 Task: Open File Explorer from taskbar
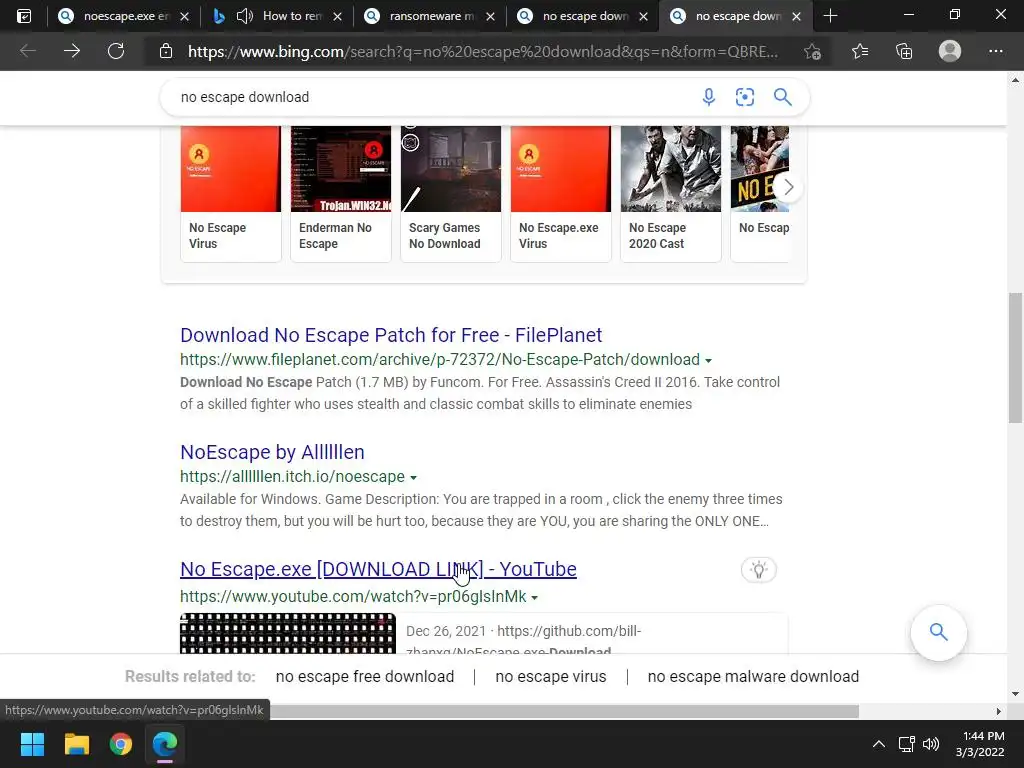click(76, 744)
